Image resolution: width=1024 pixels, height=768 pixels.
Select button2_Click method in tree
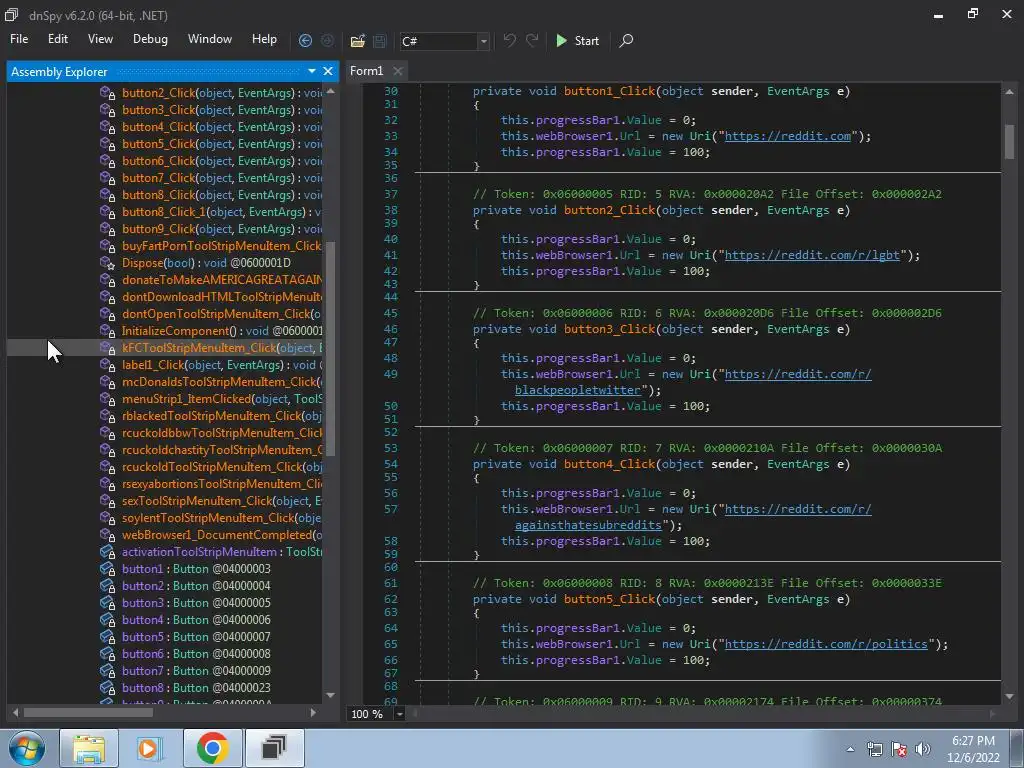coord(222,93)
